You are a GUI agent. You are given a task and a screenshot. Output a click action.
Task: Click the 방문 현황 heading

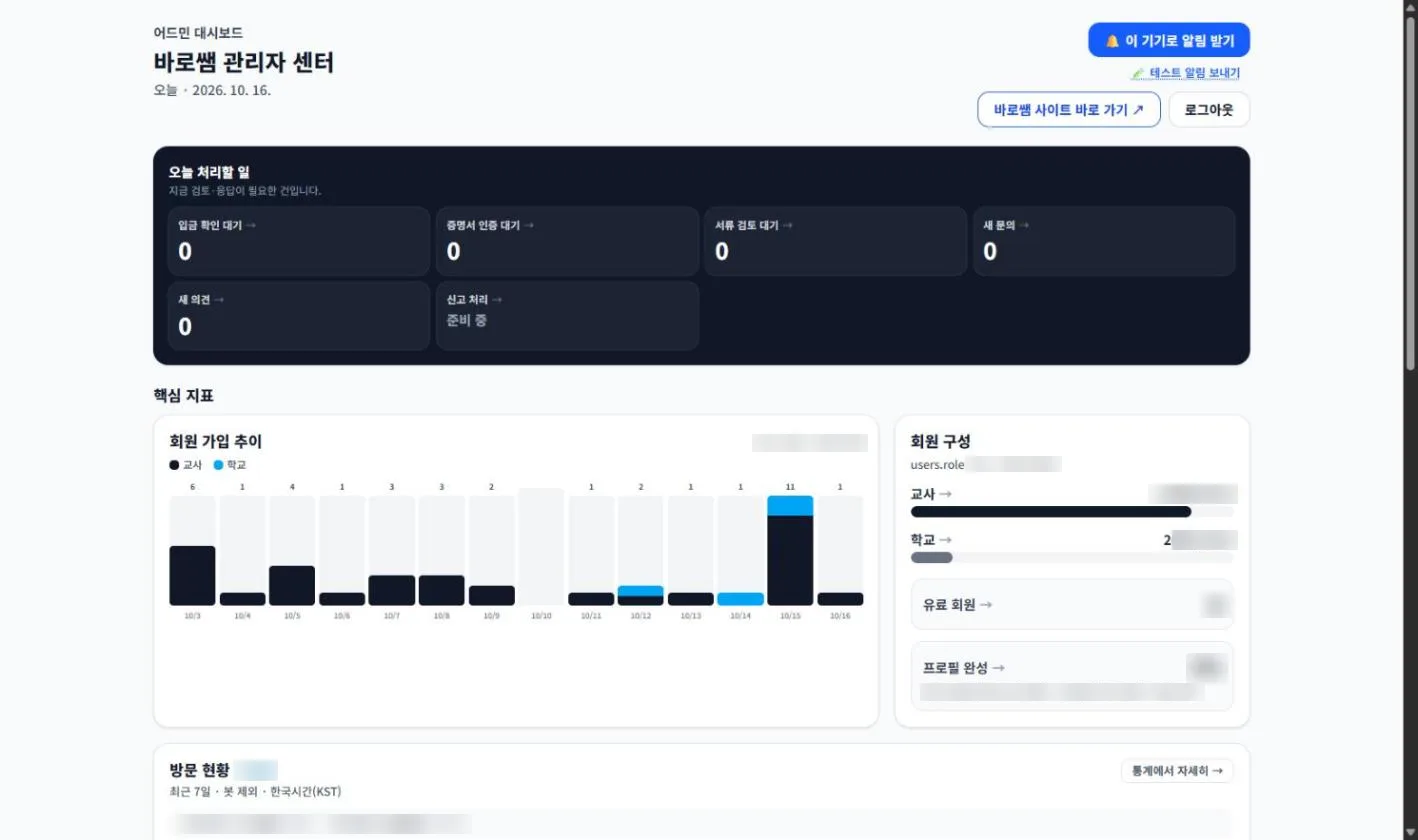[x=200, y=770]
